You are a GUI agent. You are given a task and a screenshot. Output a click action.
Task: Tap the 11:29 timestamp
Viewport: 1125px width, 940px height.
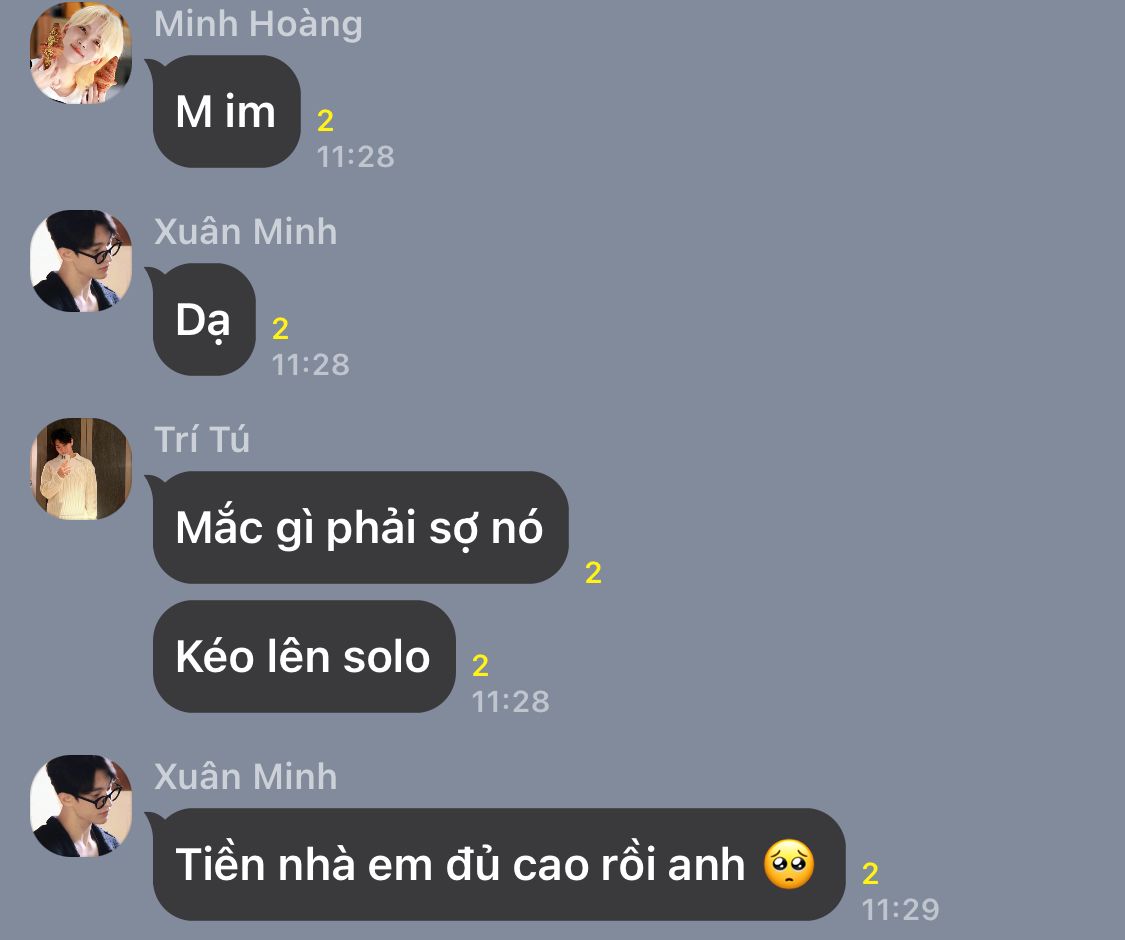(900, 910)
